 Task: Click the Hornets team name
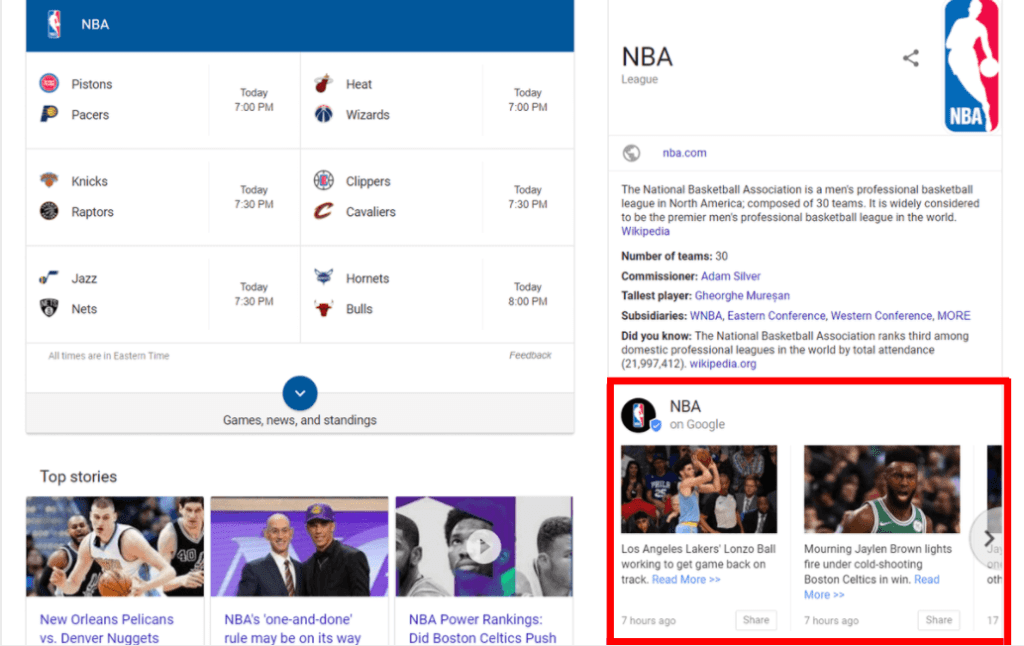click(368, 278)
